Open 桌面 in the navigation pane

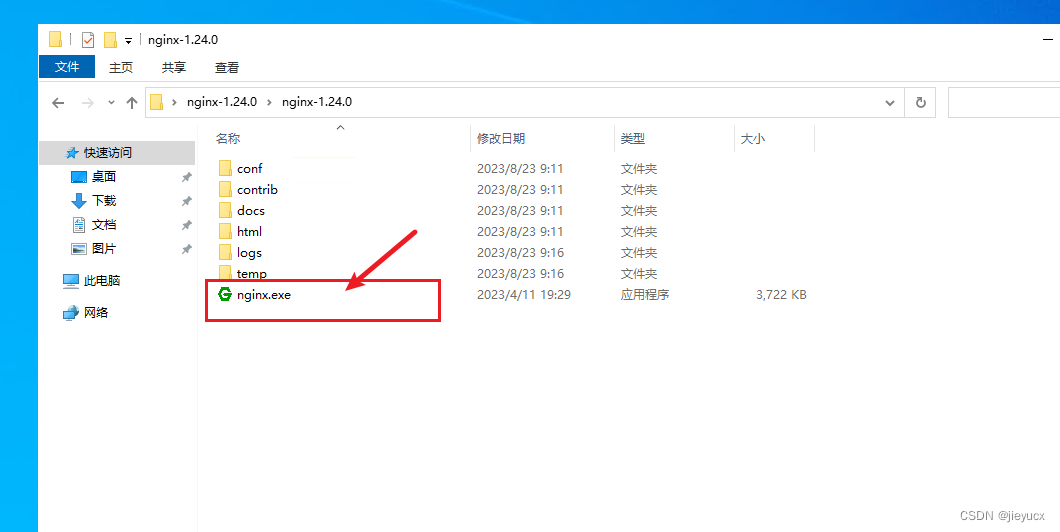(x=104, y=177)
